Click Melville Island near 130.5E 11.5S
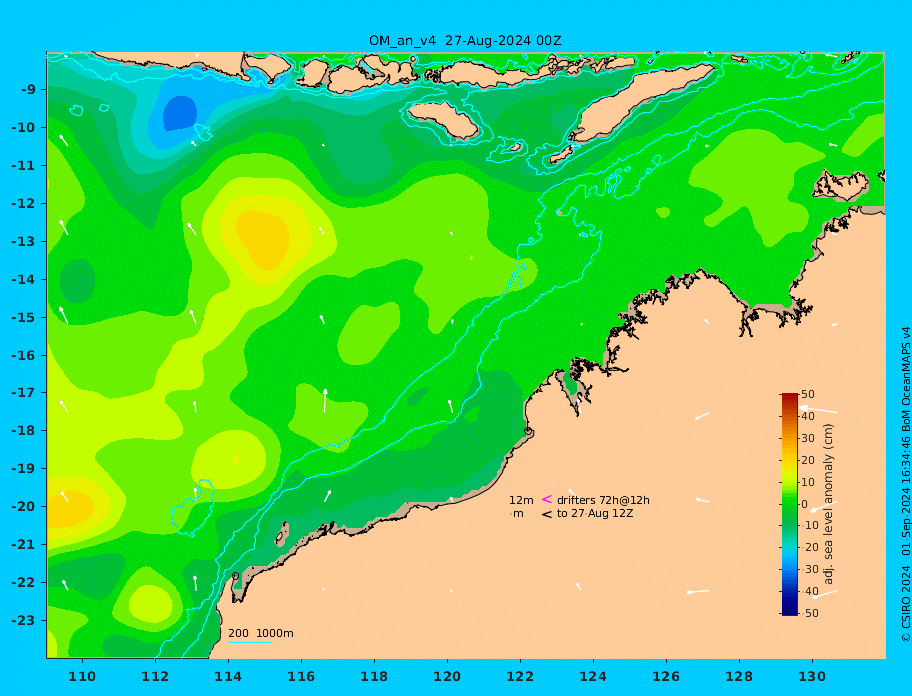 point(840,185)
